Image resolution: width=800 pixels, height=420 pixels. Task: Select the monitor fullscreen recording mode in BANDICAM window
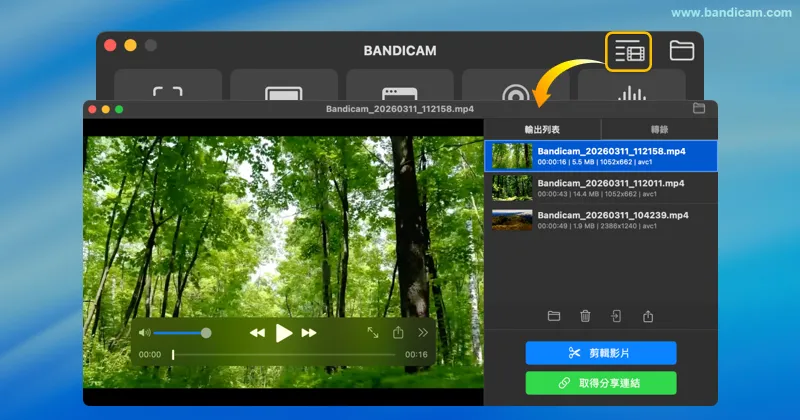click(x=284, y=85)
